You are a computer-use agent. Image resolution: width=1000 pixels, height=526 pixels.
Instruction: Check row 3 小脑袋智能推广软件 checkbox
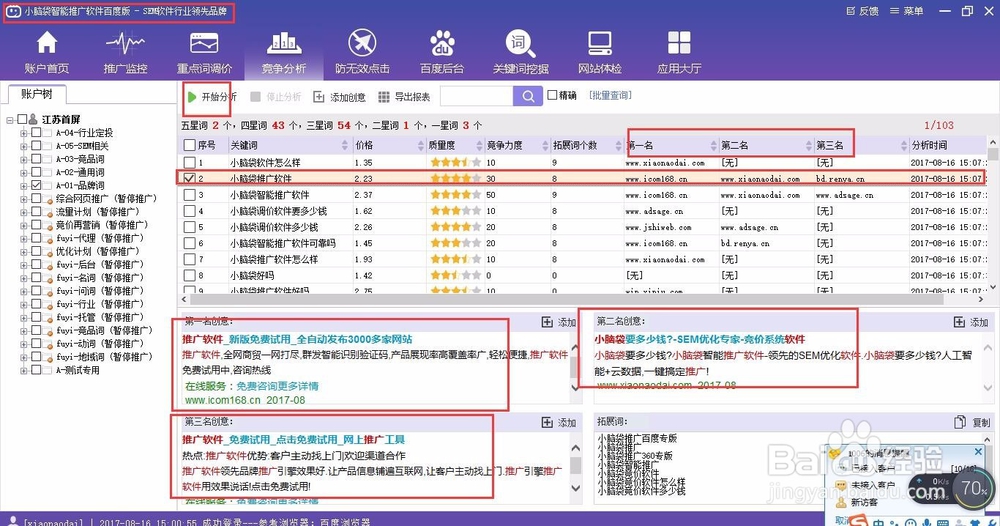point(189,194)
